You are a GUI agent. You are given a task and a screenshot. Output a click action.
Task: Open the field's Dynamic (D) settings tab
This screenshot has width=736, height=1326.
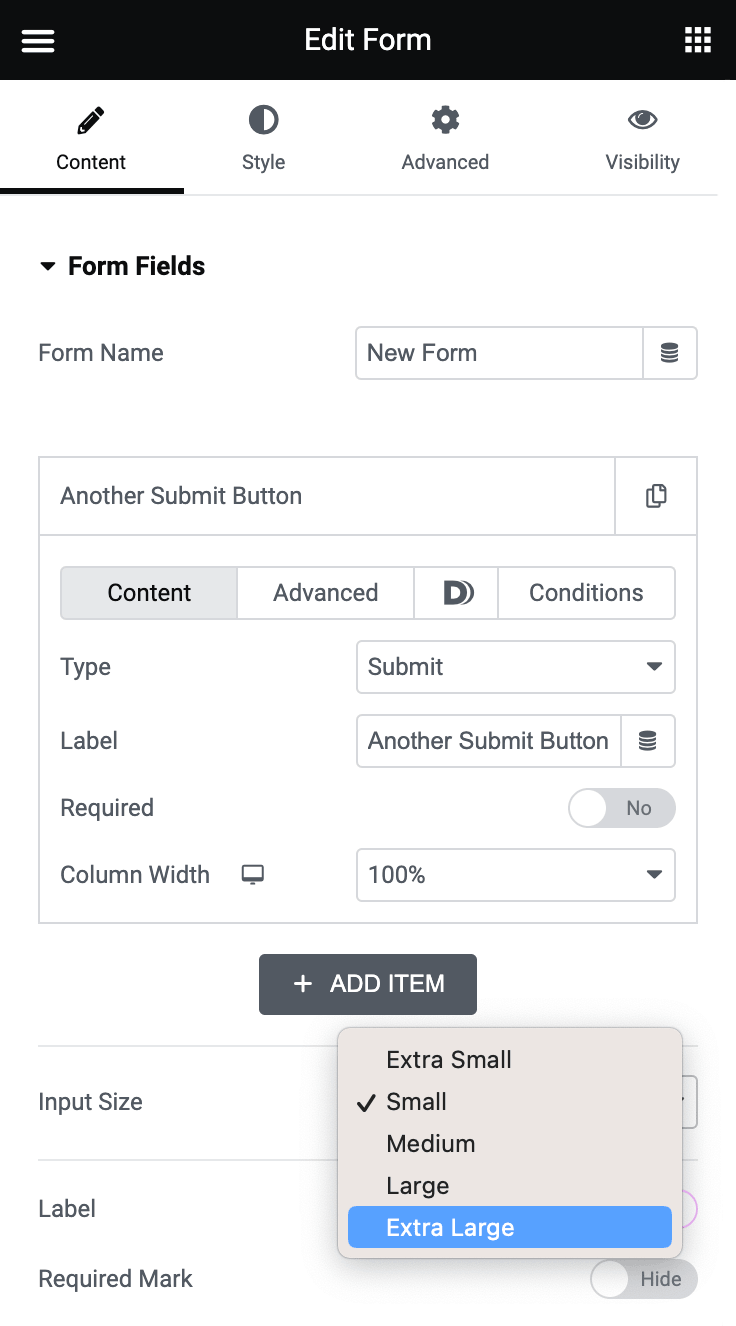pyautogui.click(x=455, y=592)
